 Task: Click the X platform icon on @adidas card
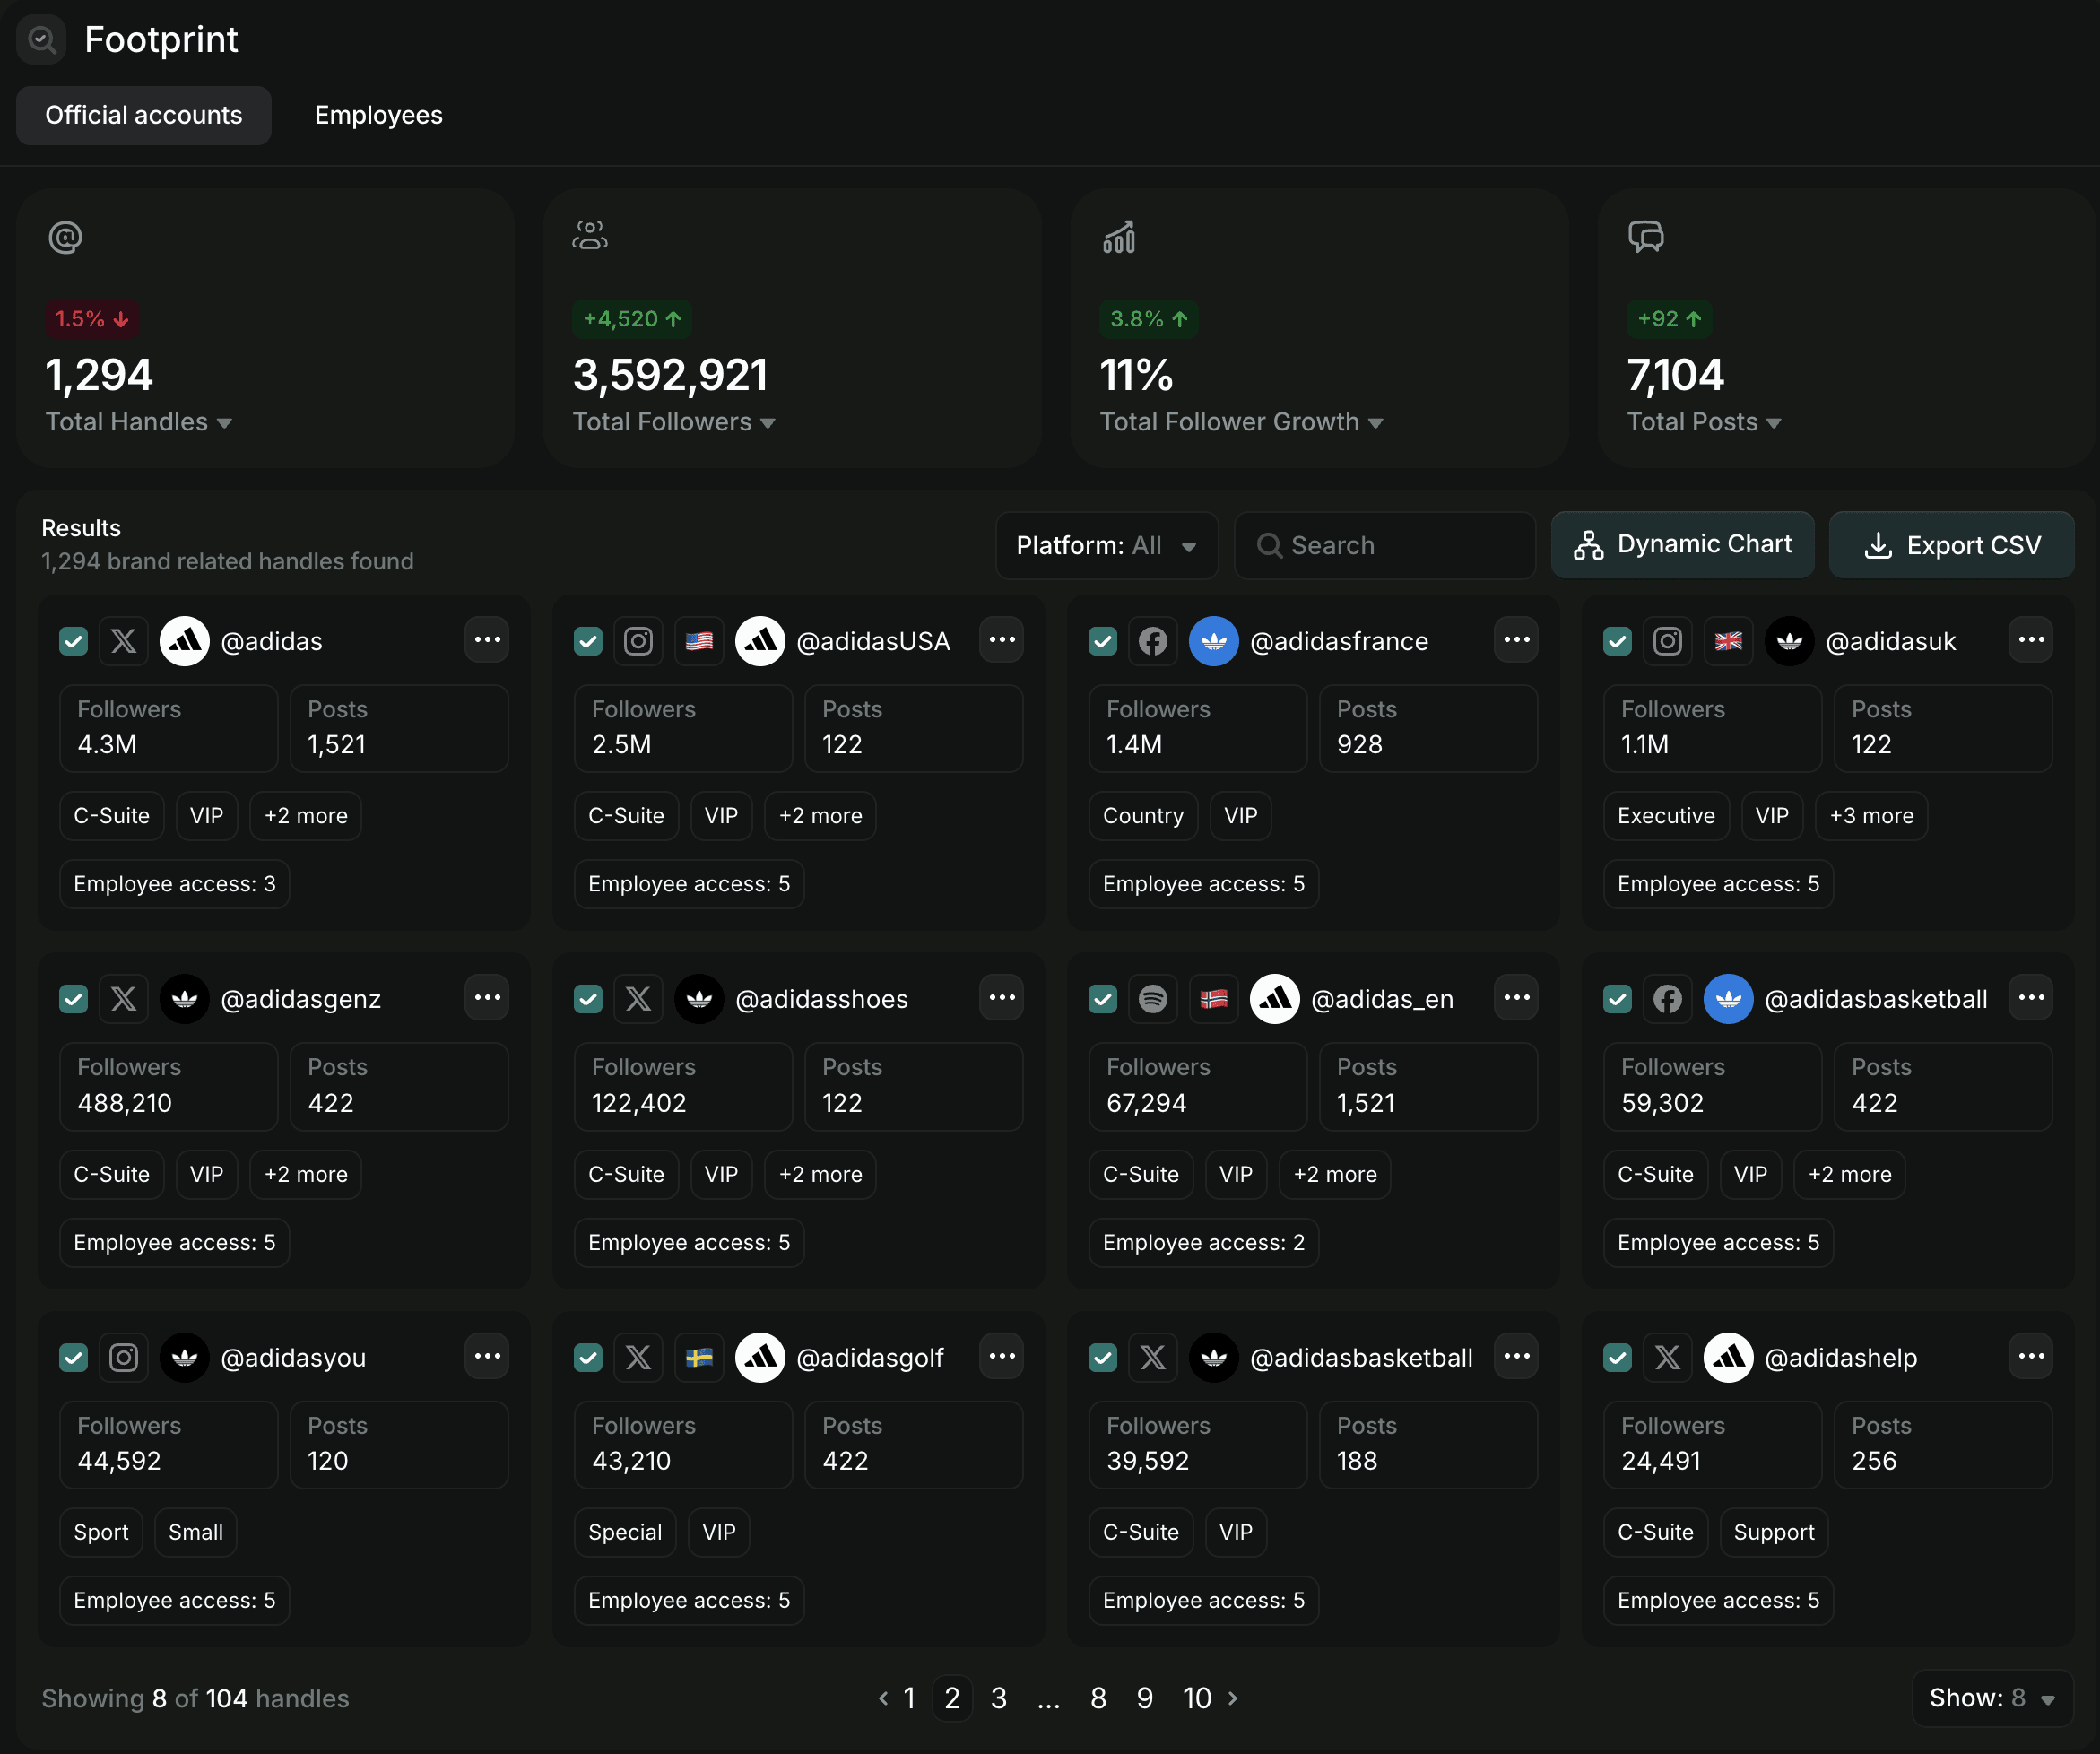[x=124, y=641]
